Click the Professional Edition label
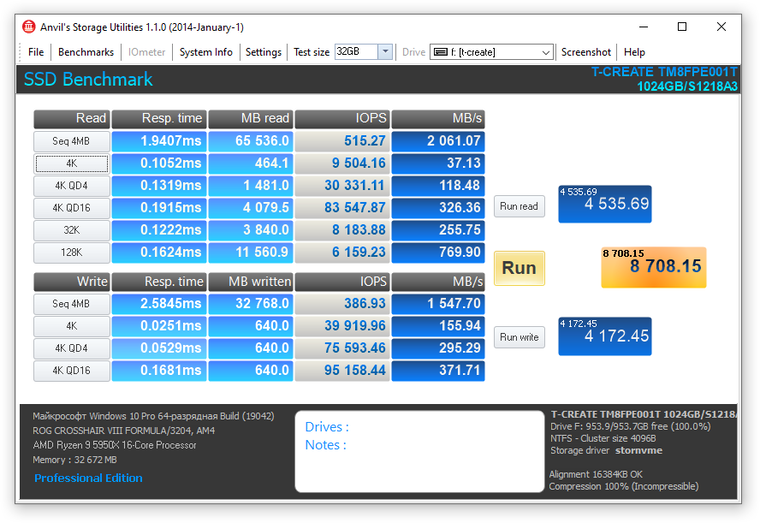The image size is (760, 523). (88, 478)
